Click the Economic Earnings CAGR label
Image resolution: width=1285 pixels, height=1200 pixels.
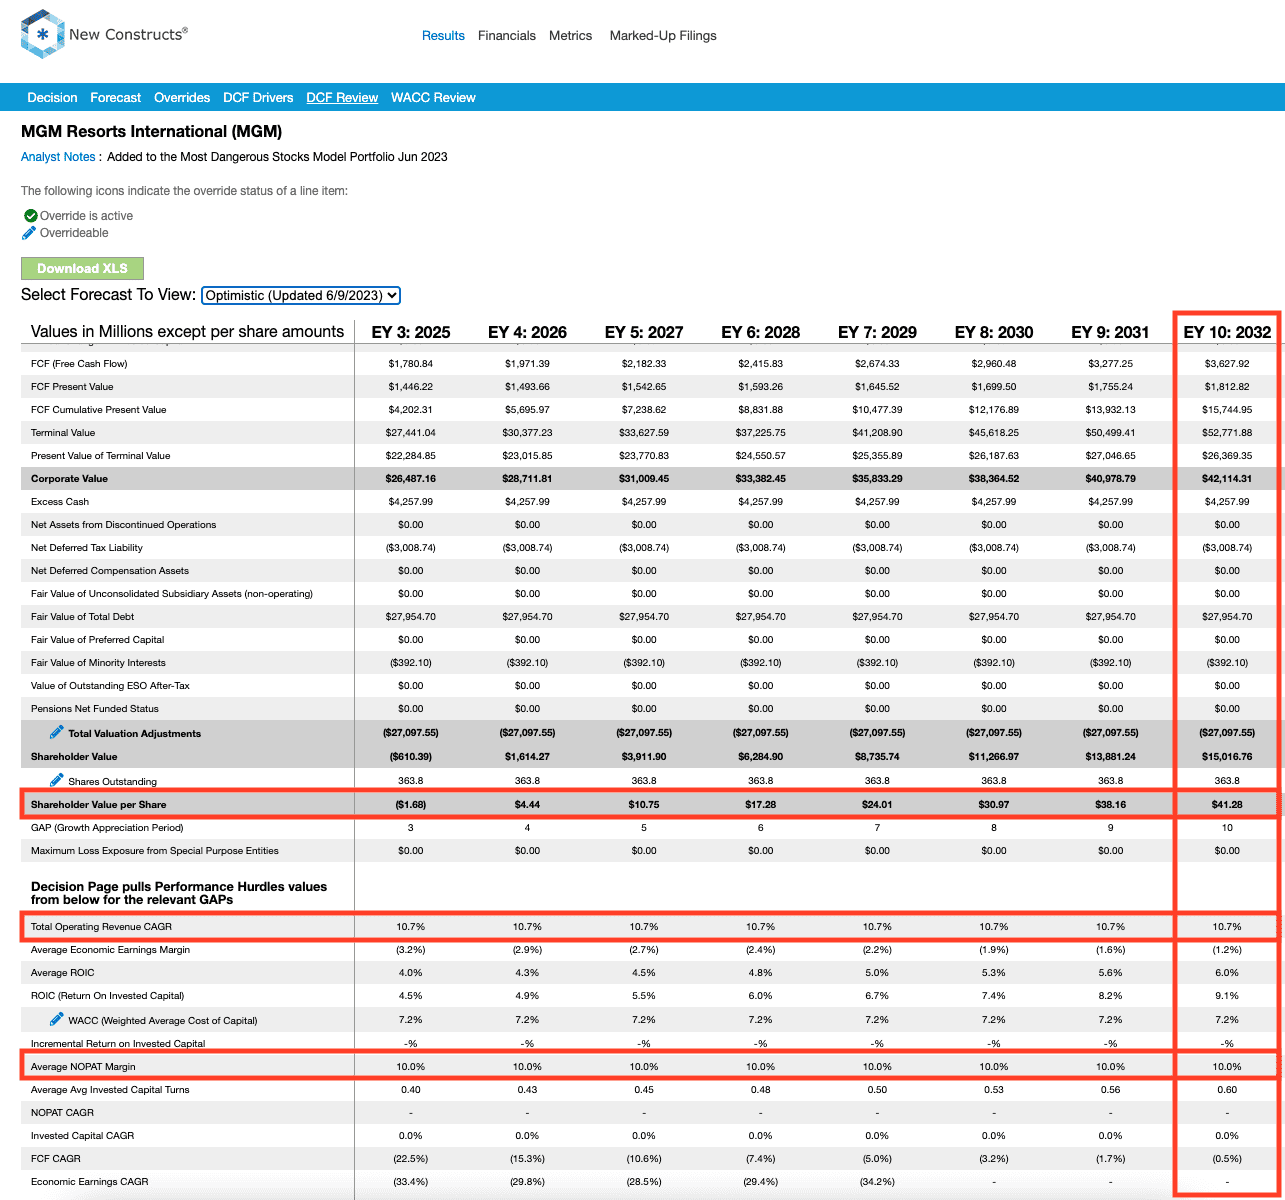[x=90, y=1181]
